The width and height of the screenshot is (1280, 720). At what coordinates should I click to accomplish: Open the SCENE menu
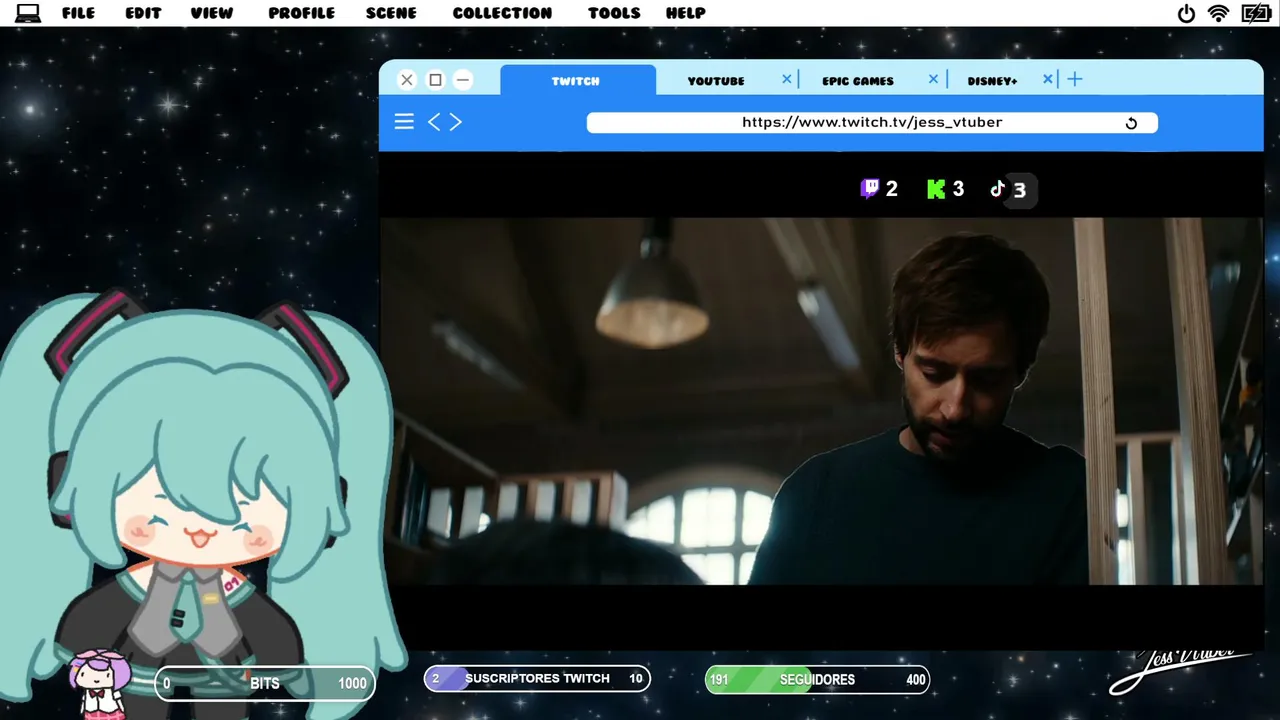coord(391,13)
